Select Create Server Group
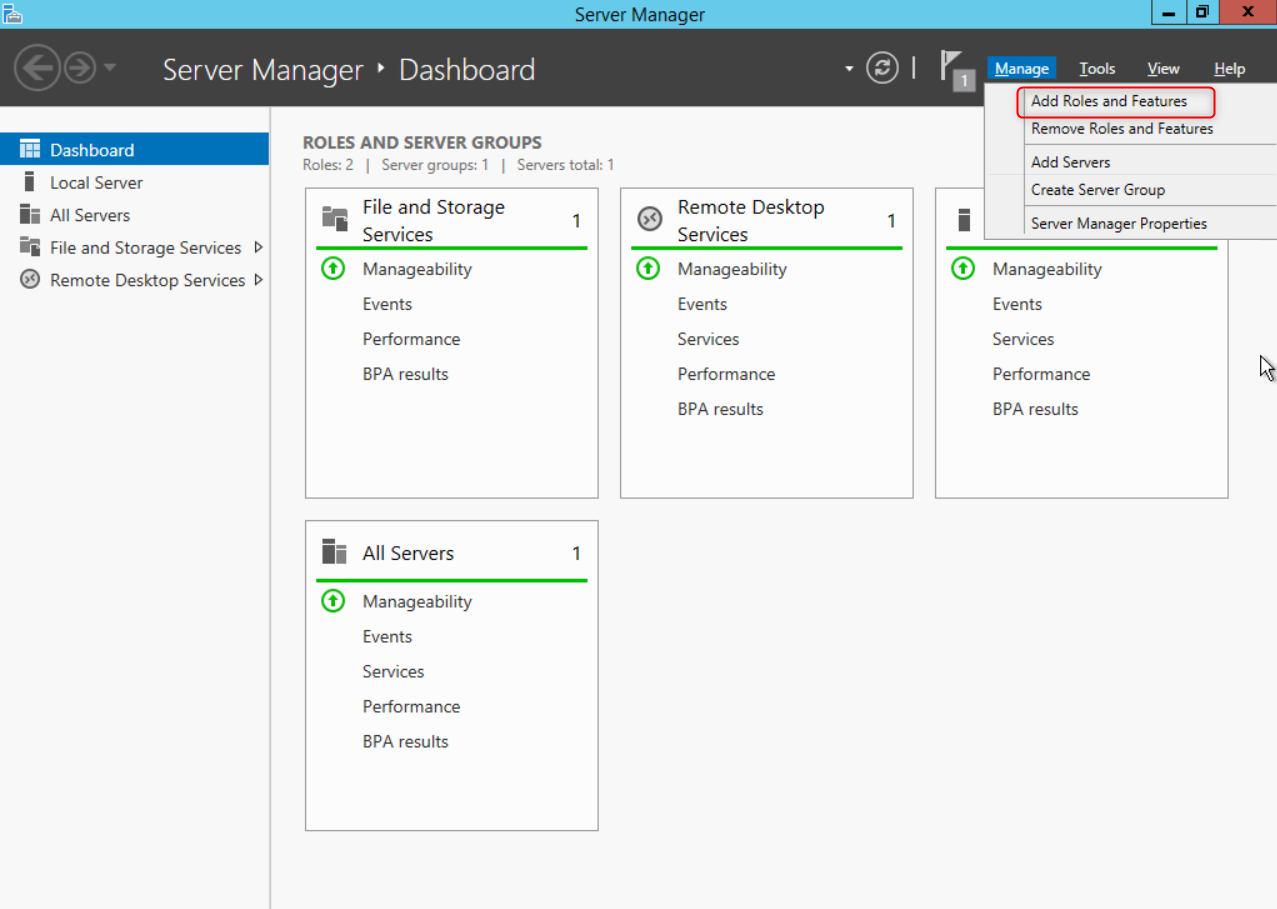This screenshot has height=909, width=1277. pos(1098,189)
